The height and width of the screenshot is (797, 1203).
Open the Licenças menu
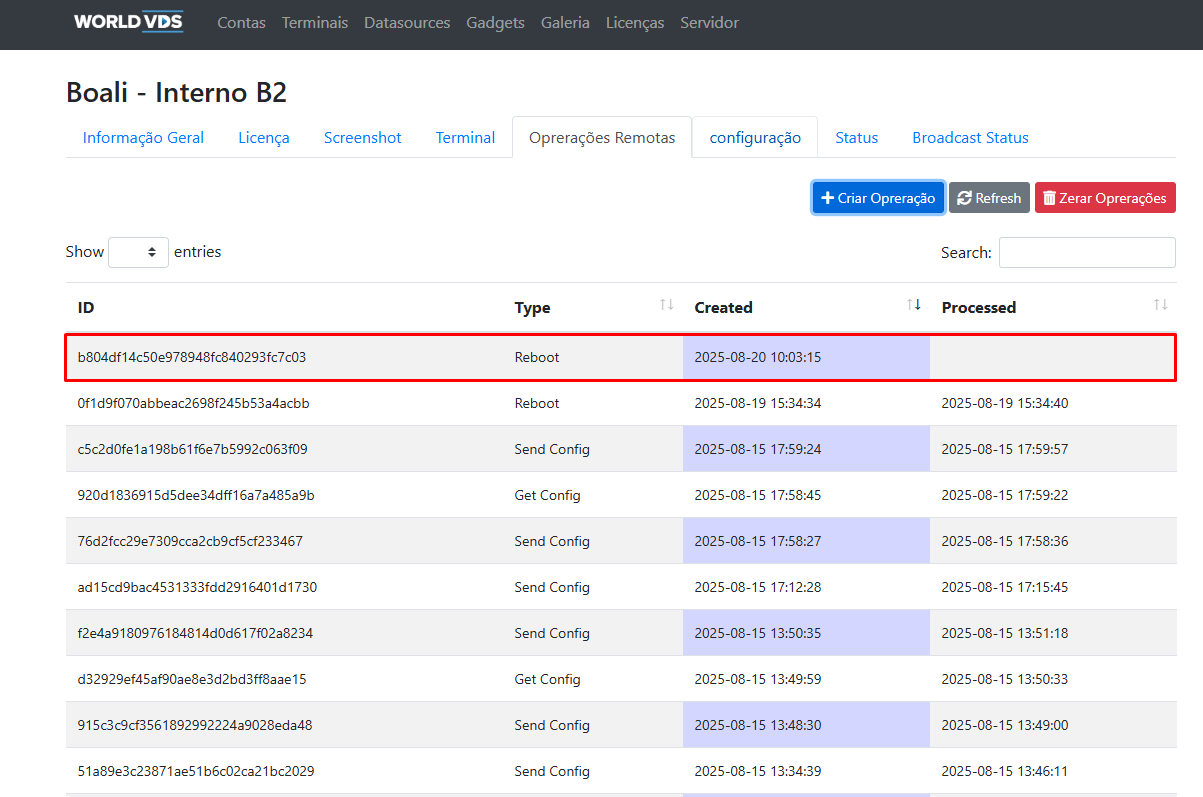(635, 22)
